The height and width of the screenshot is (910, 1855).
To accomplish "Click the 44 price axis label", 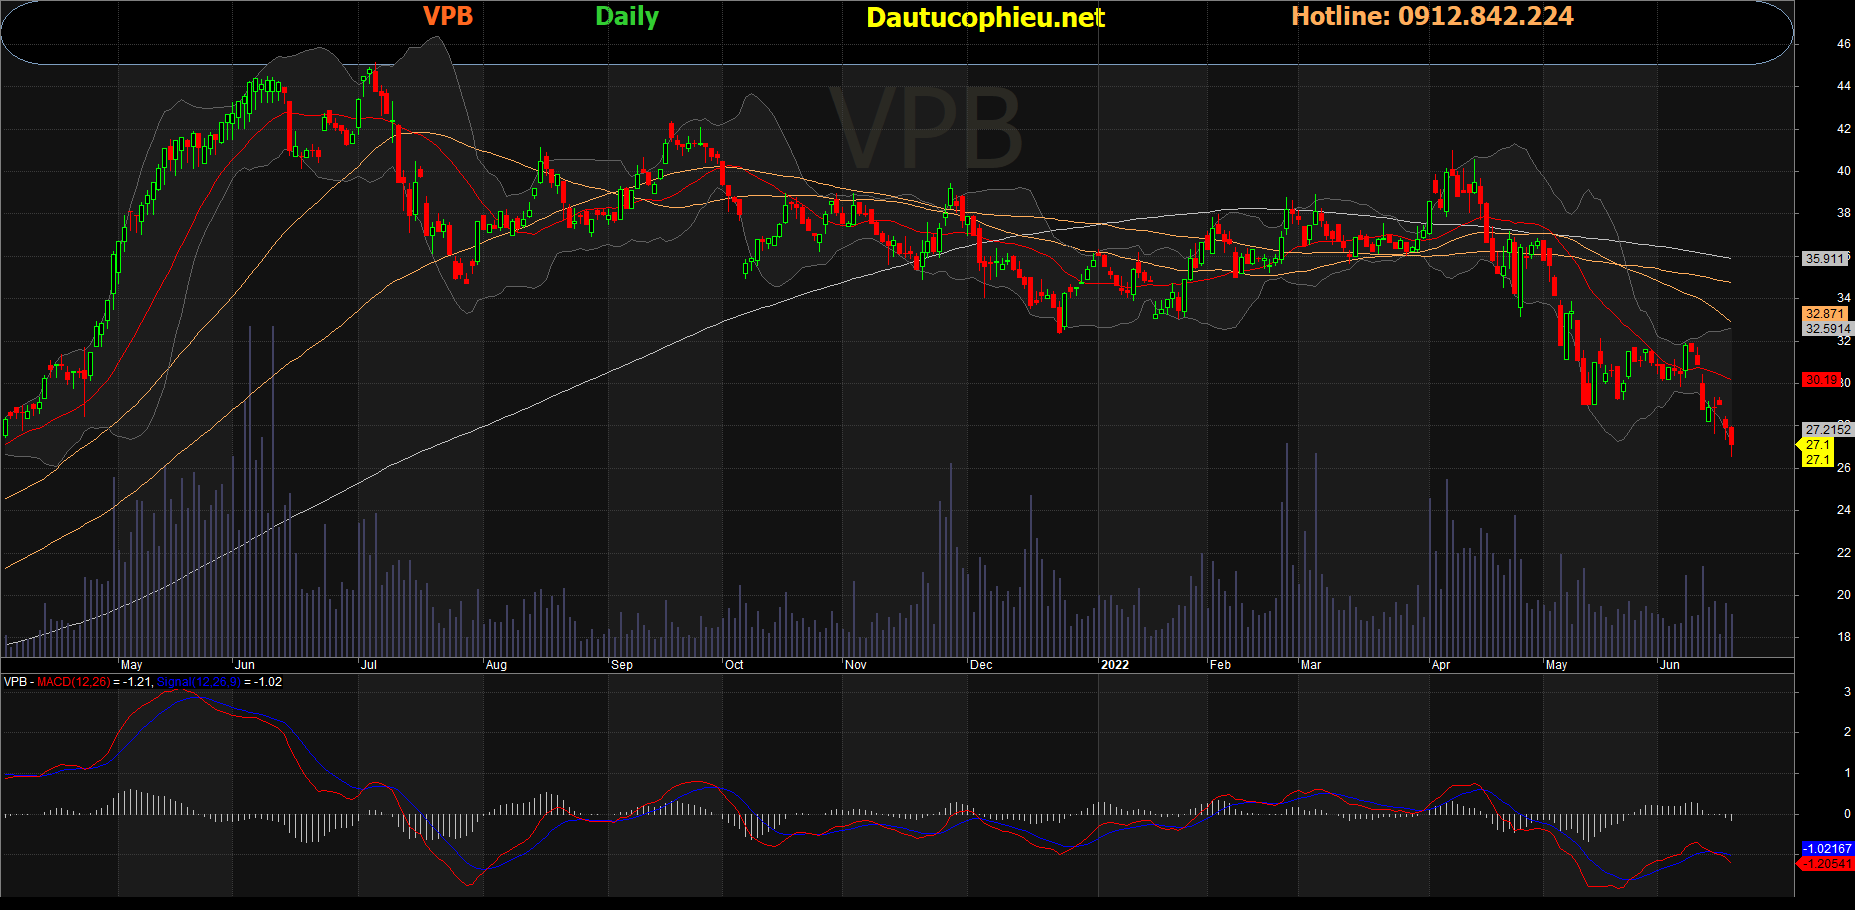I will pyautogui.click(x=1843, y=86).
